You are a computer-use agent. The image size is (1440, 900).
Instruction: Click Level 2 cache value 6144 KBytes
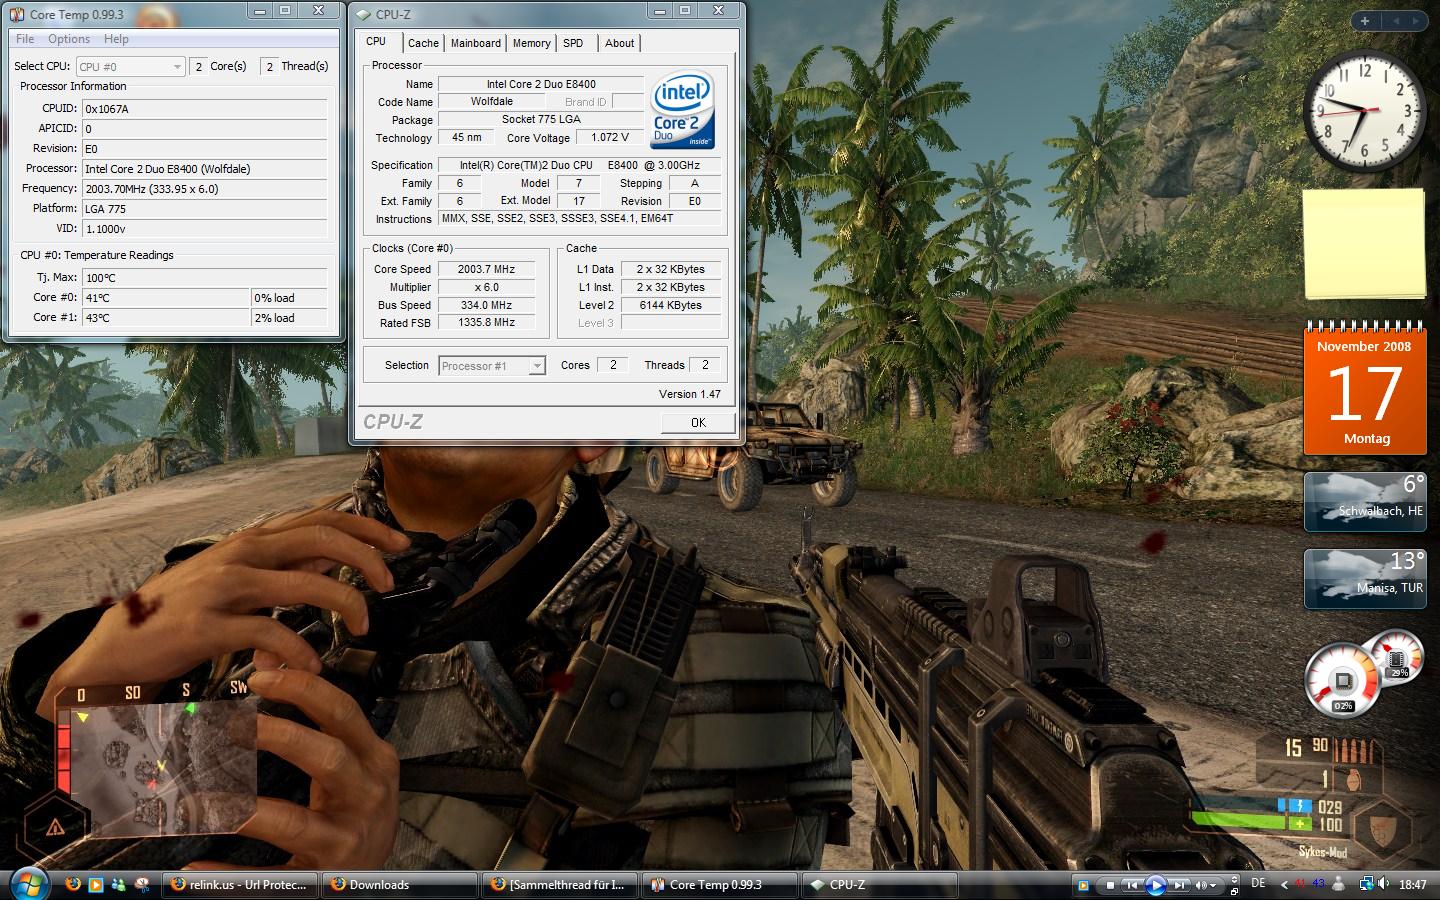coord(671,305)
